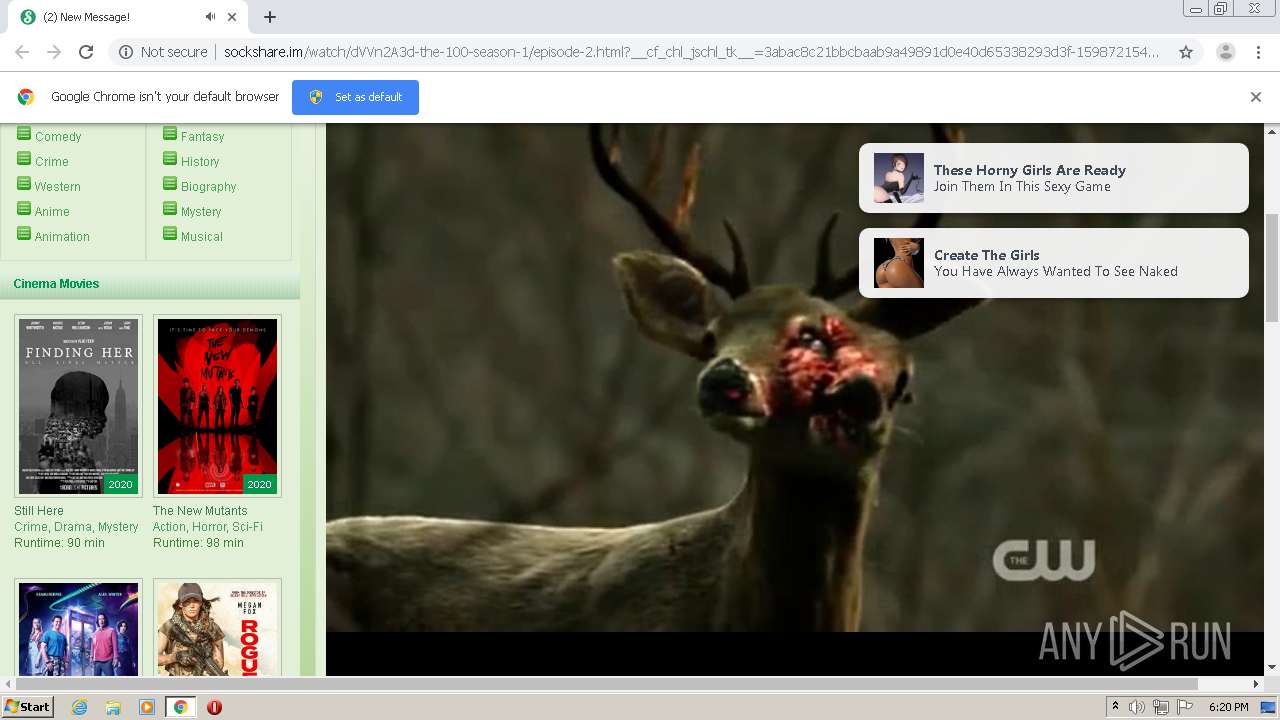Click the address bar URL
The image size is (1280, 720).
tap(690, 52)
